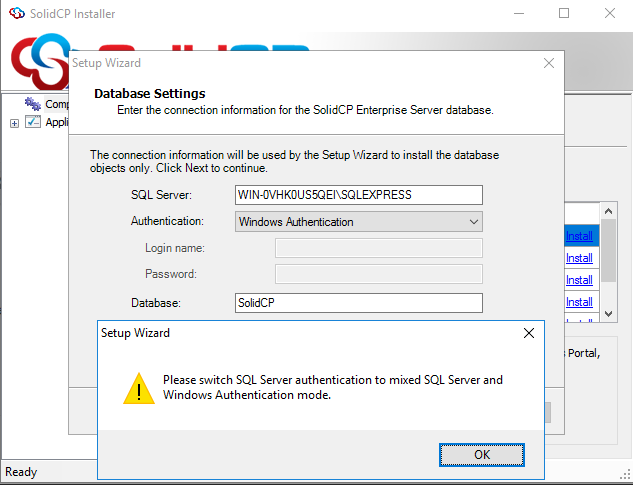Click the SolidCP Installer title bar icon
The height and width of the screenshot is (485, 633).
click(x=17, y=13)
